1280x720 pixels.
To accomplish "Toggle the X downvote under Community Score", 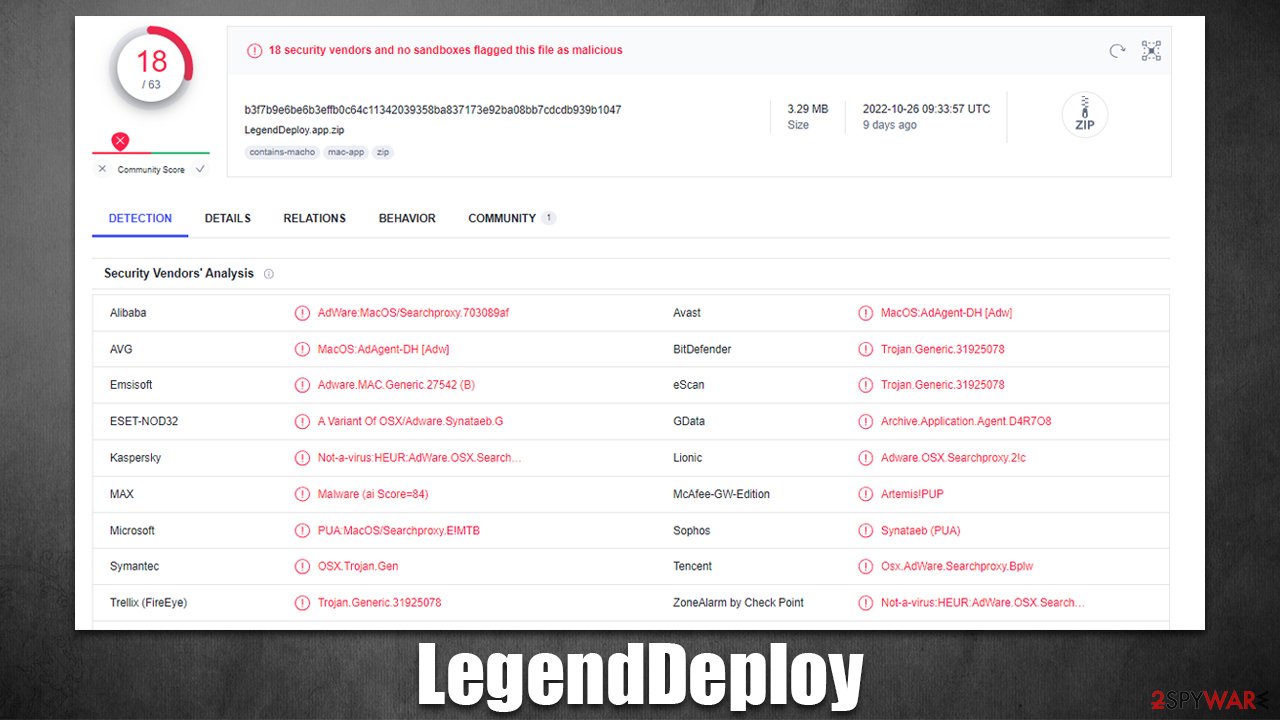I will tap(102, 169).
